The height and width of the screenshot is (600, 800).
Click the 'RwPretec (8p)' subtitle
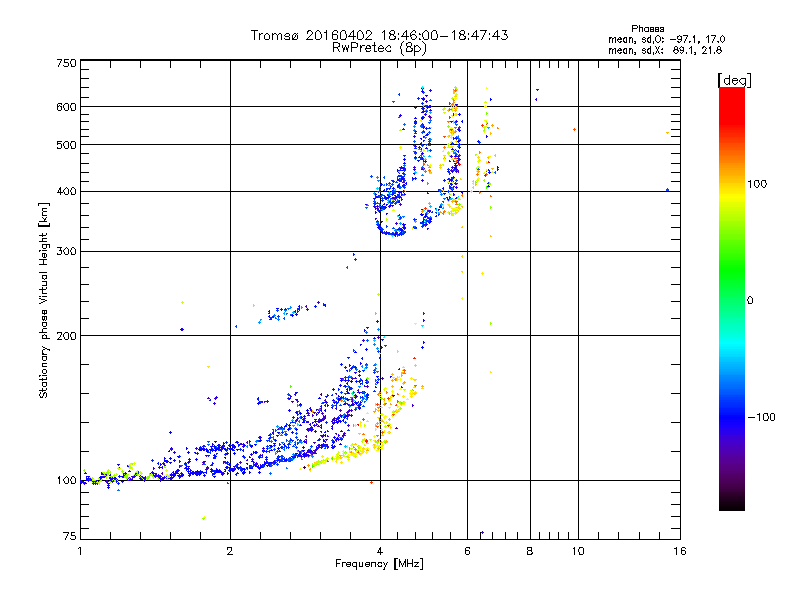(x=379, y=48)
